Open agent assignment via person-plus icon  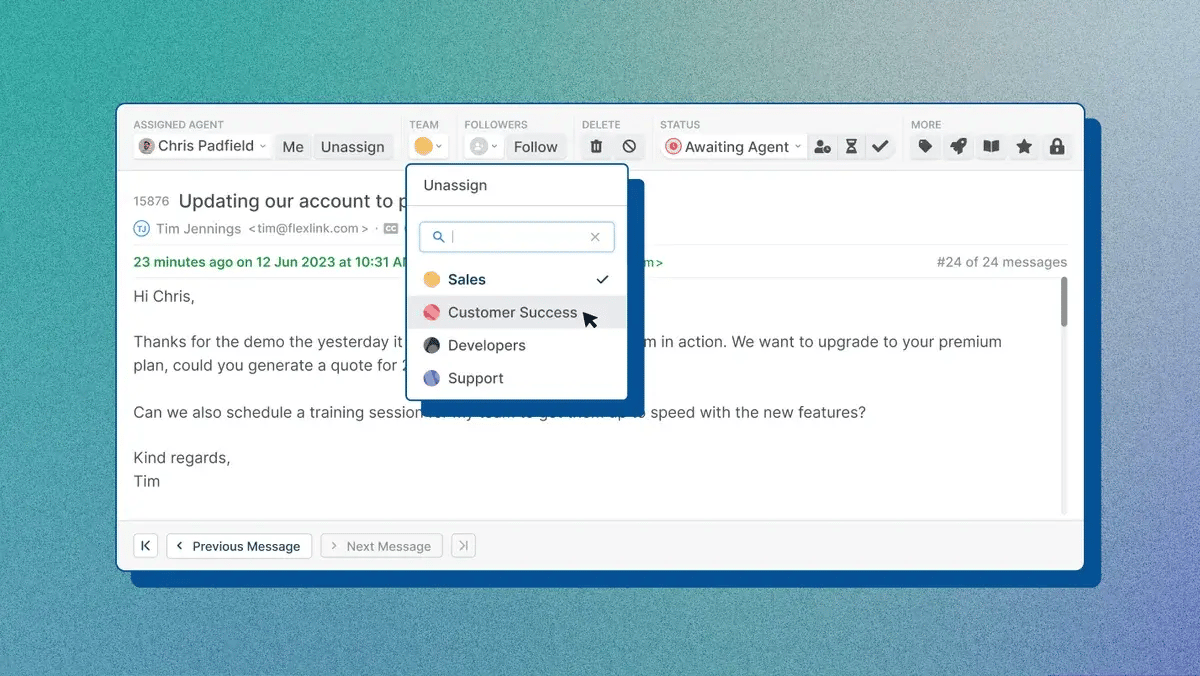822,146
